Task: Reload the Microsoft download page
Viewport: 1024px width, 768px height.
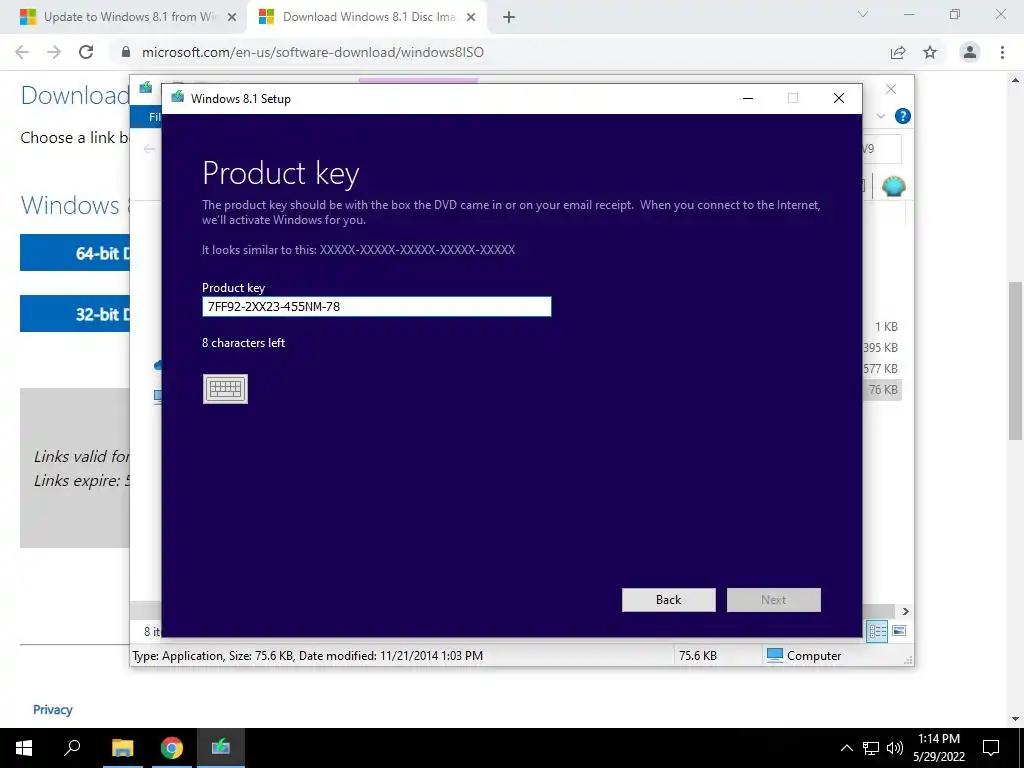Action: pos(86,52)
